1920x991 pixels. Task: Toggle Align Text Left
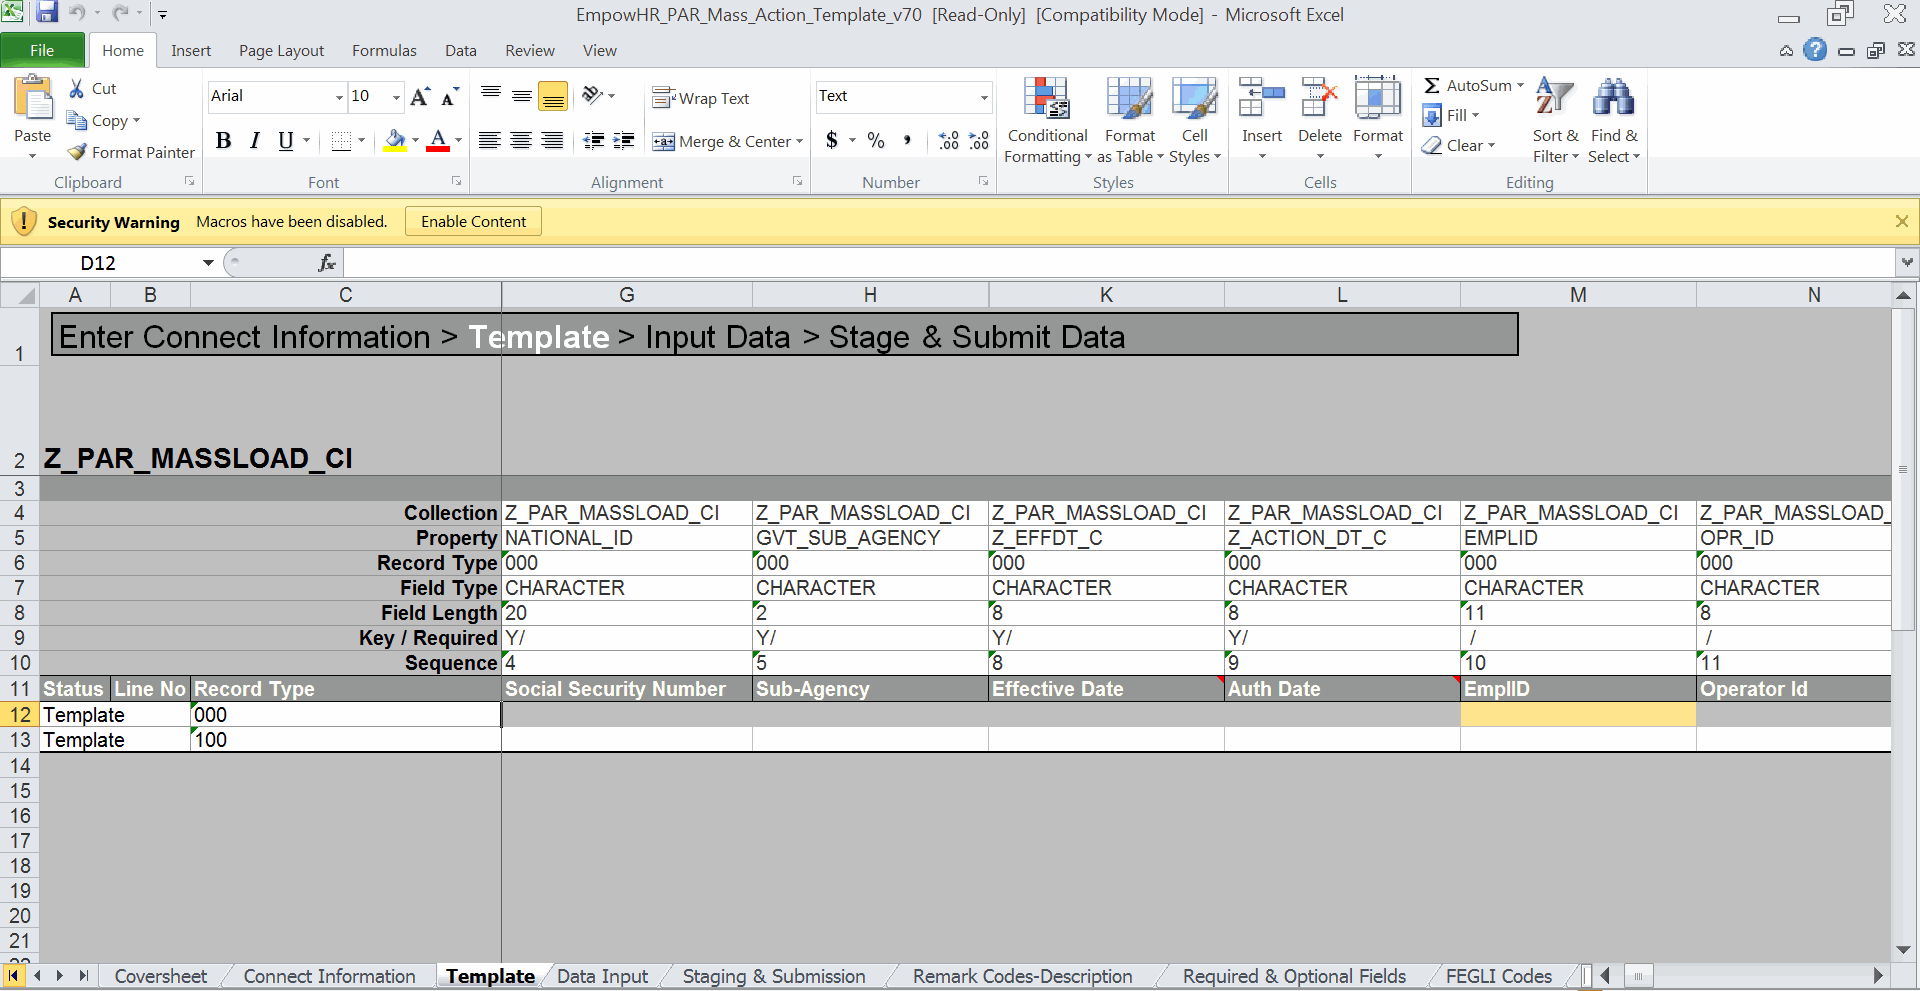pyautogui.click(x=489, y=141)
